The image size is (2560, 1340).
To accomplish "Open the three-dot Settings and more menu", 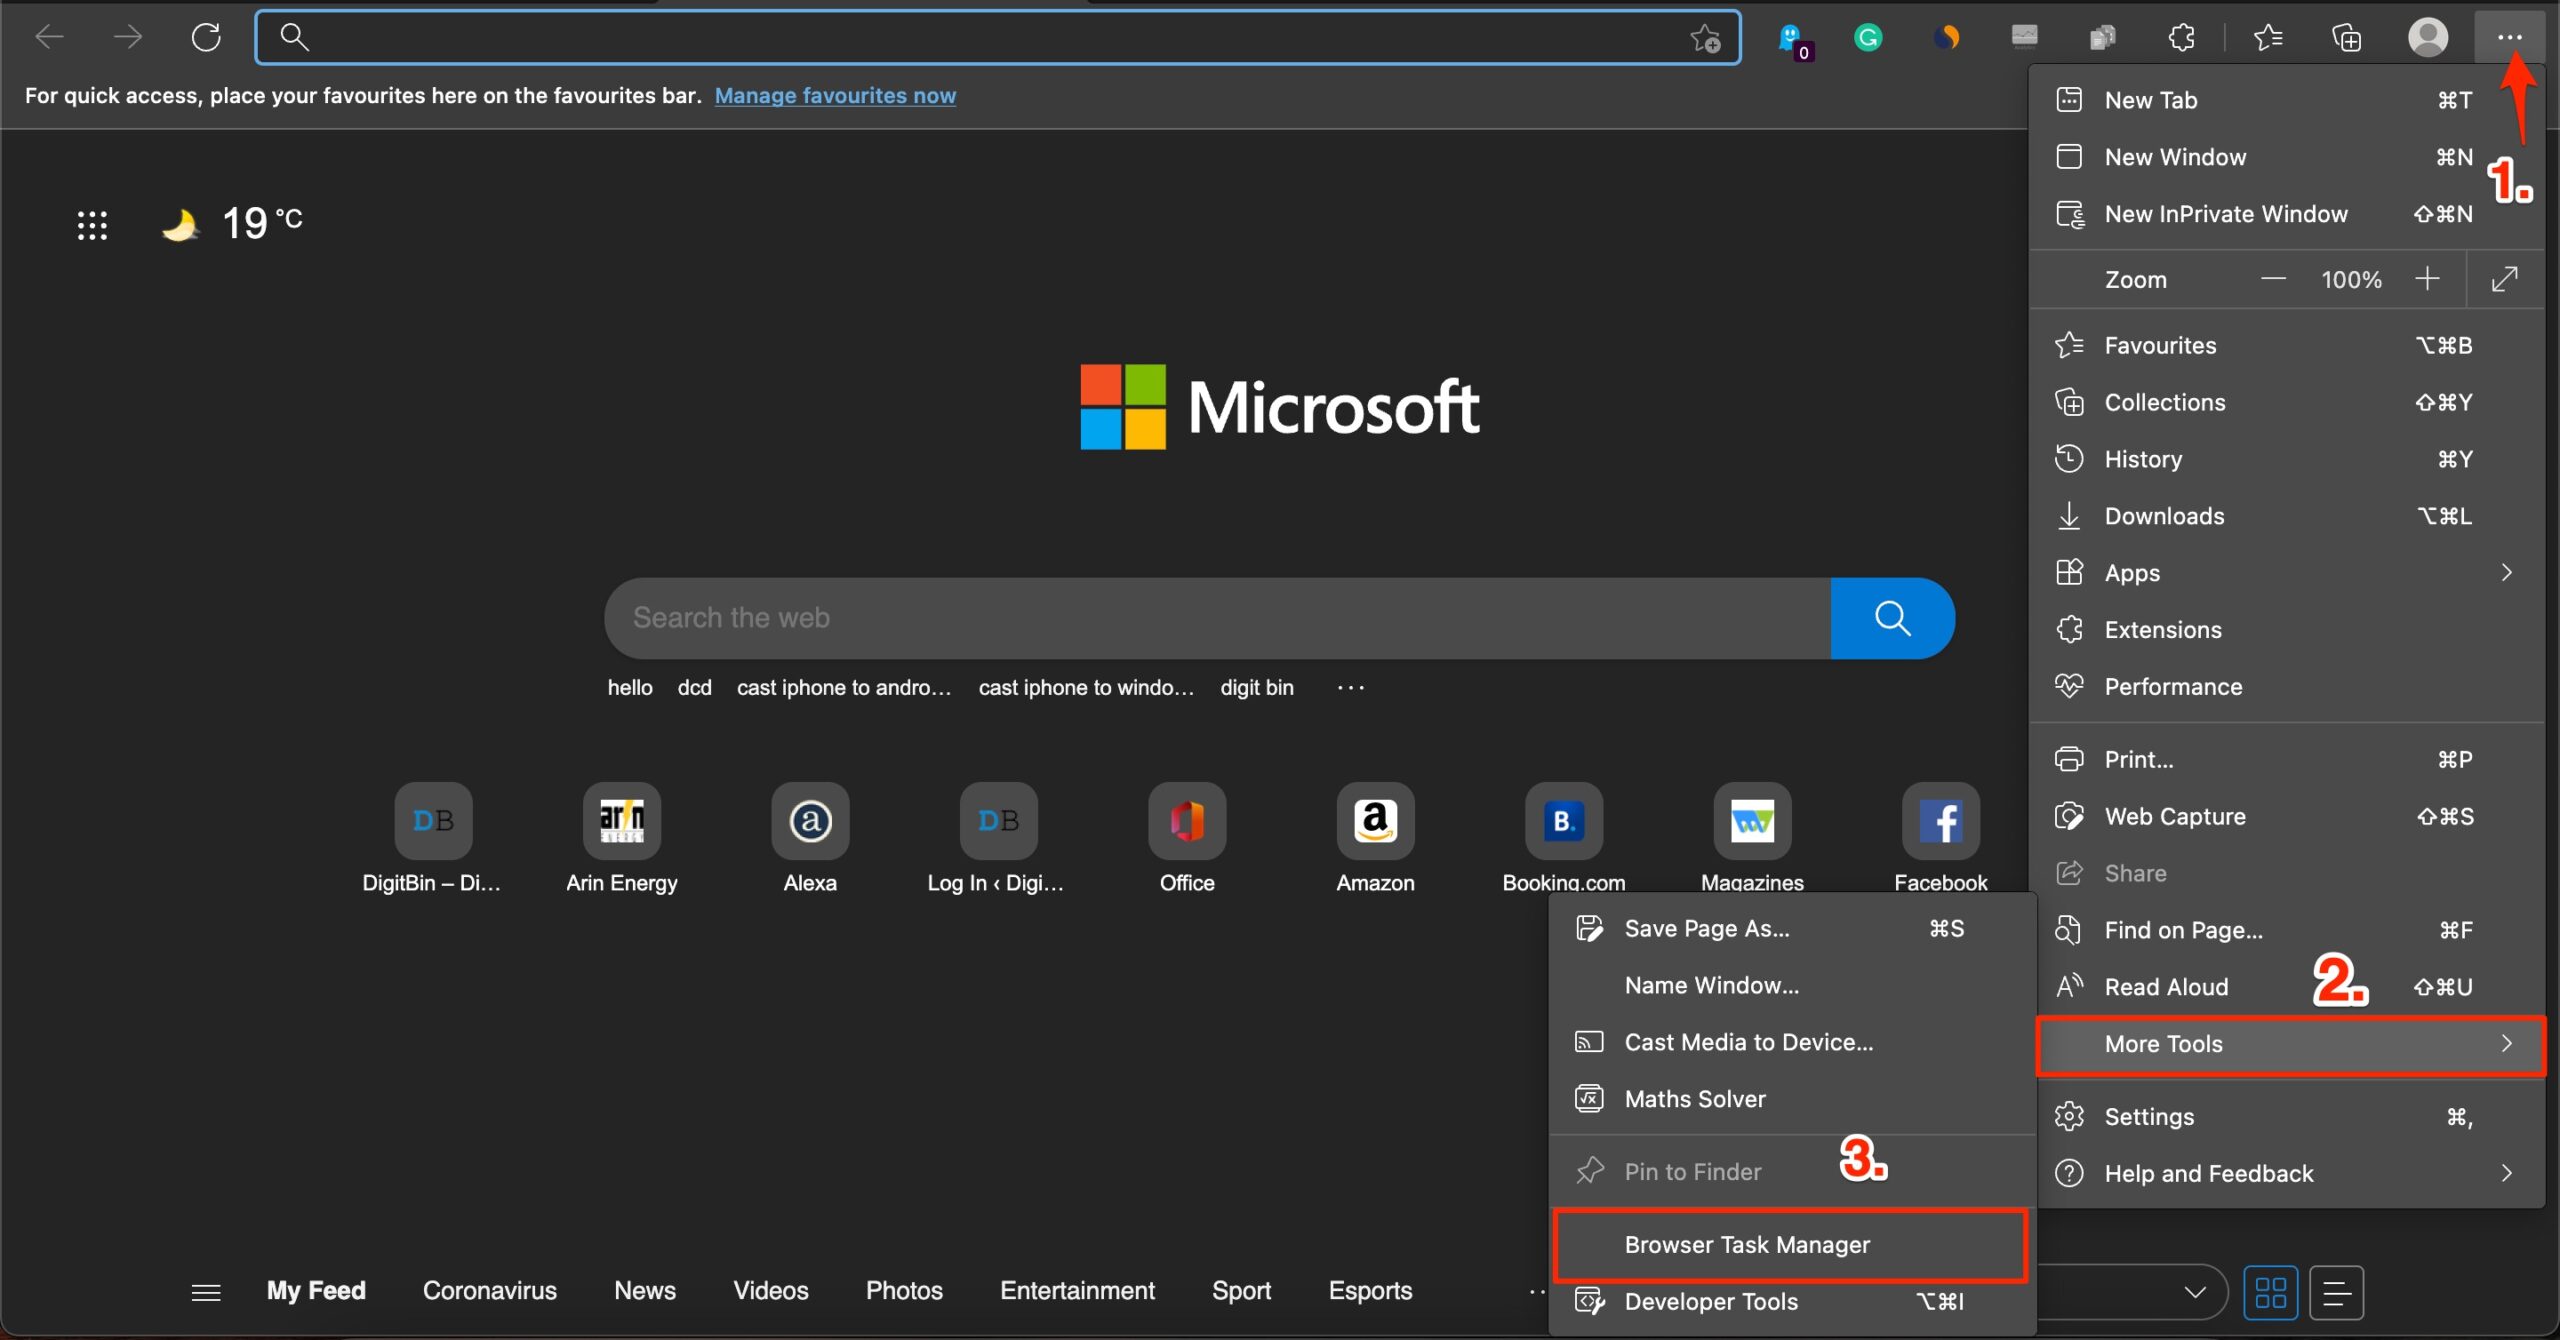I will [2509, 38].
